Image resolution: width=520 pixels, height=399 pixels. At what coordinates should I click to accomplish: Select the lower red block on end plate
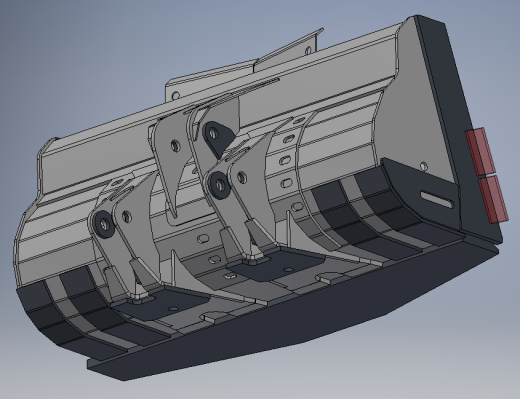[x=493, y=199]
